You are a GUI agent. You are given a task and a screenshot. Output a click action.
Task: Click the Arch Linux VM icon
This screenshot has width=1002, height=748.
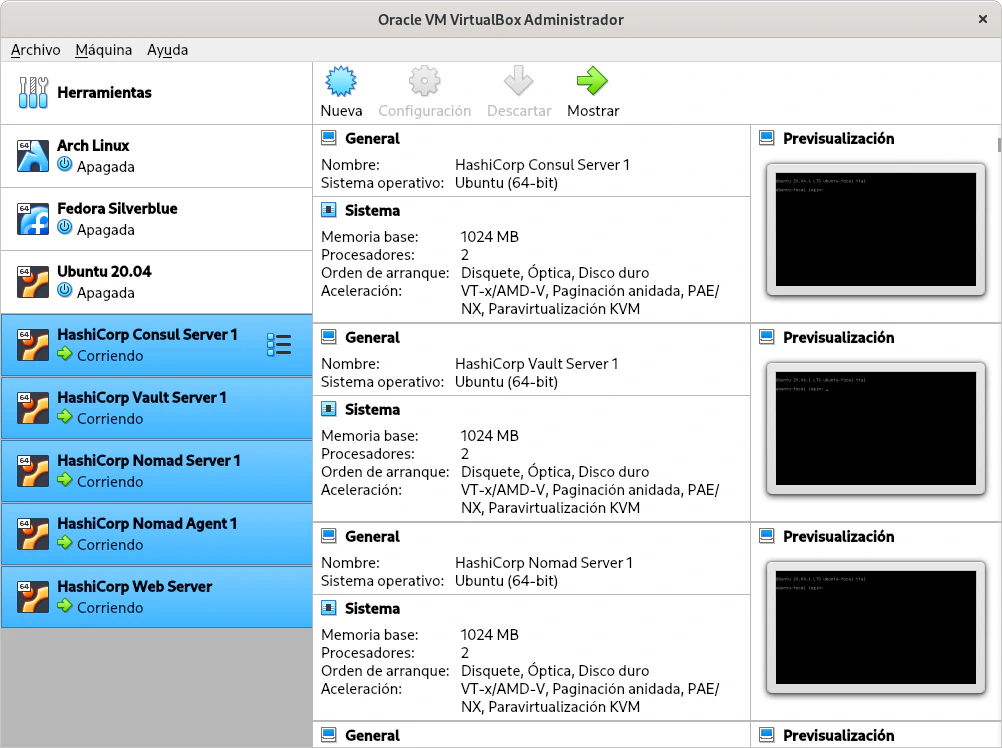click(x=33, y=156)
